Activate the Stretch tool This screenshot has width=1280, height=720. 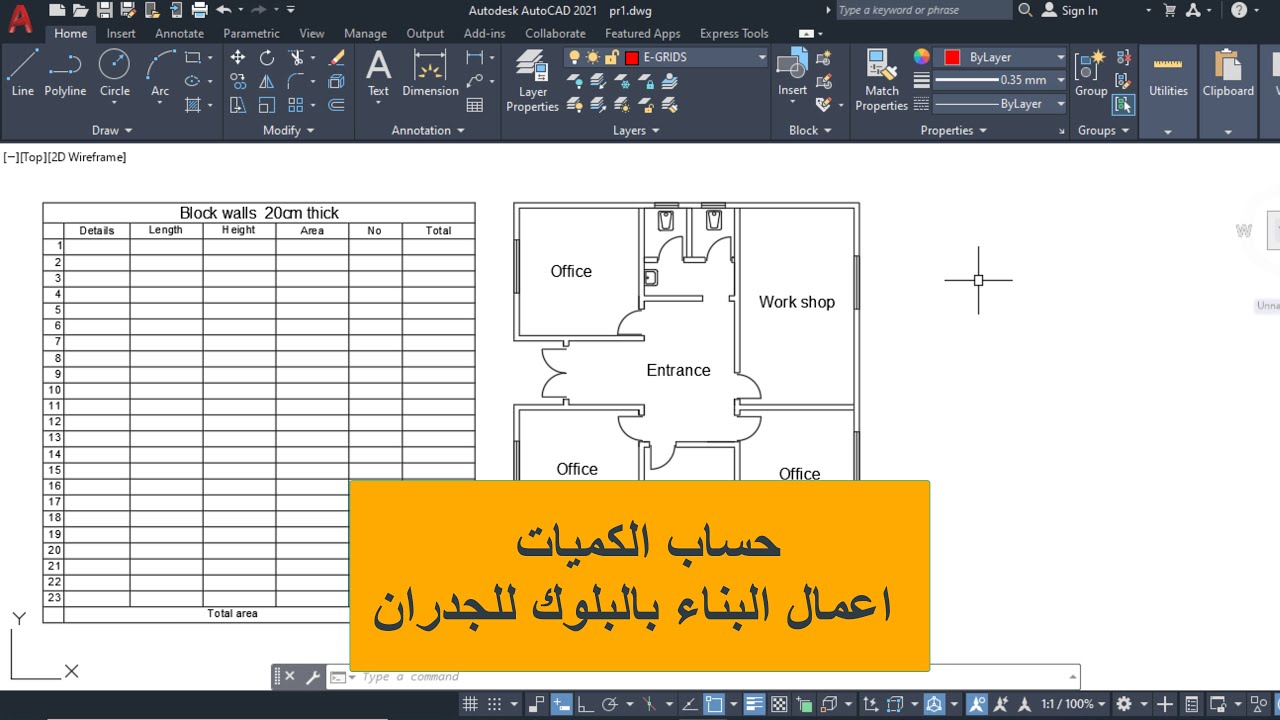click(238, 105)
